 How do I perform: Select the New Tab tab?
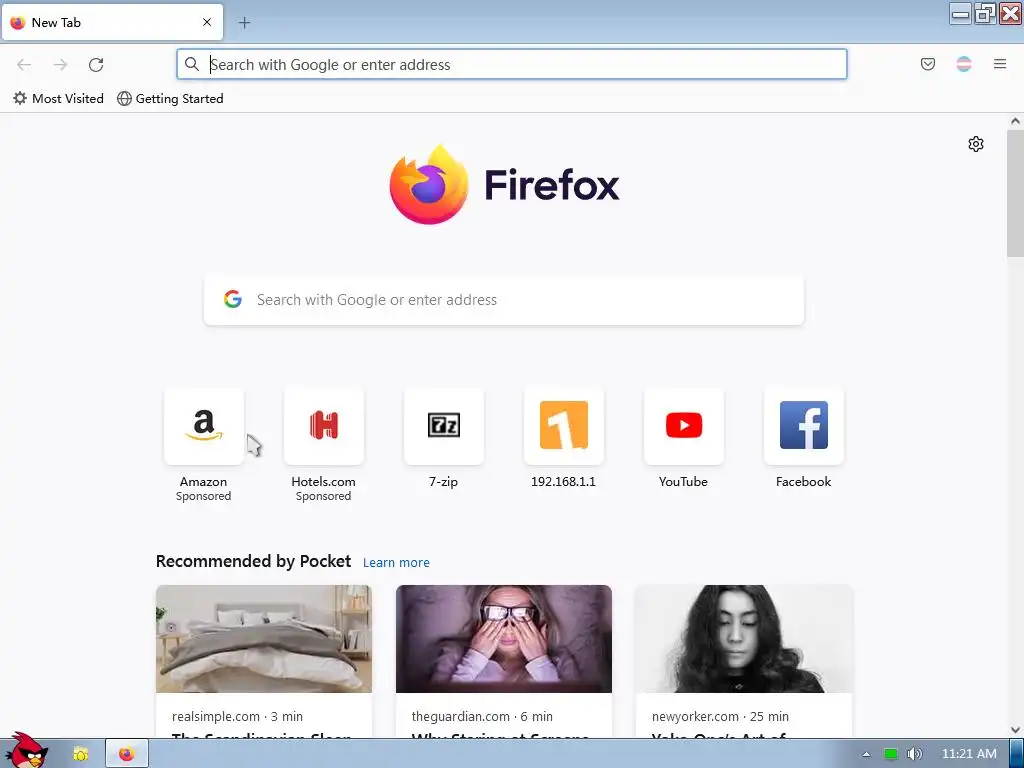(112, 22)
